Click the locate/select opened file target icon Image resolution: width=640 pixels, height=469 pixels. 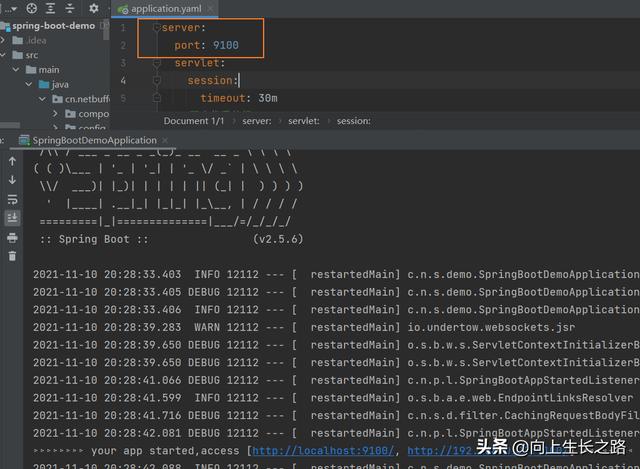point(30,8)
